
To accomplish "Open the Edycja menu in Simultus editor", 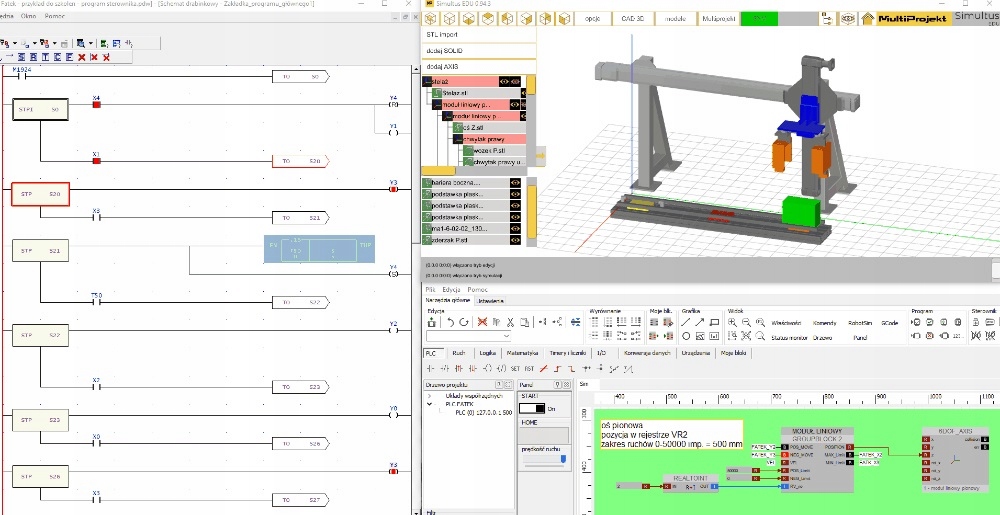I will (451, 289).
